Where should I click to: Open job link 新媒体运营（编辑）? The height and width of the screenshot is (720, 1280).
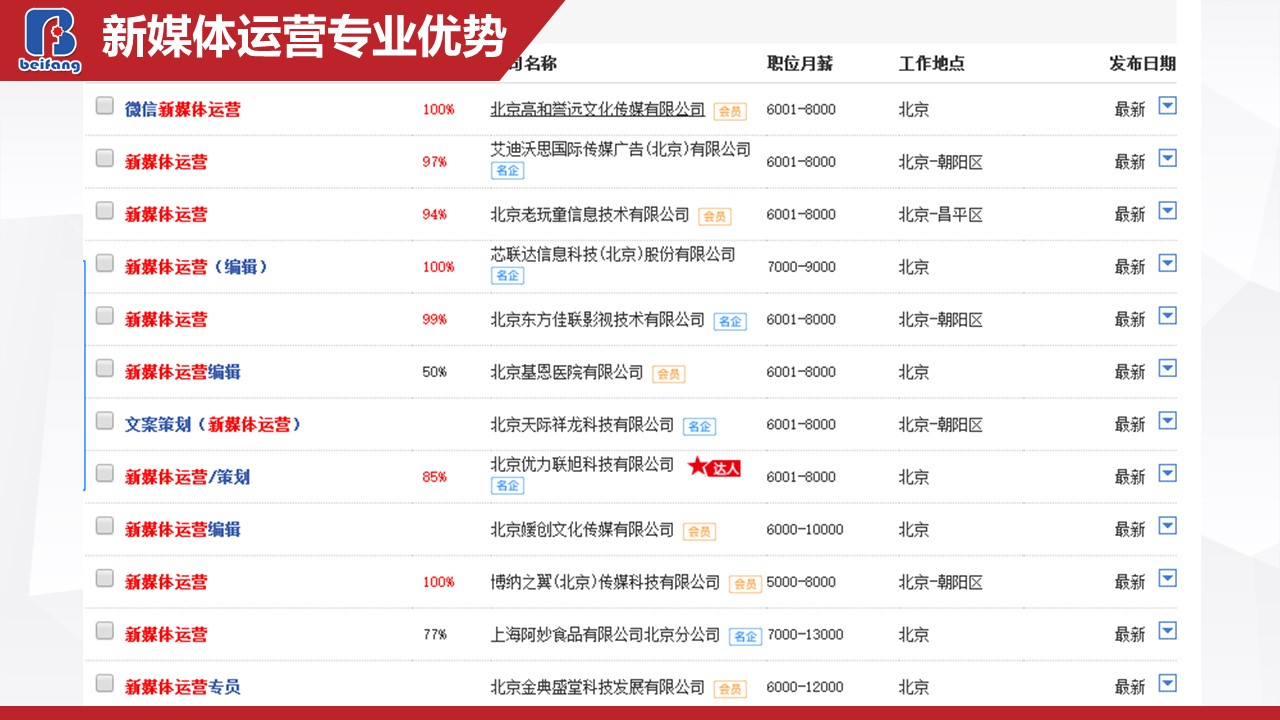point(196,267)
